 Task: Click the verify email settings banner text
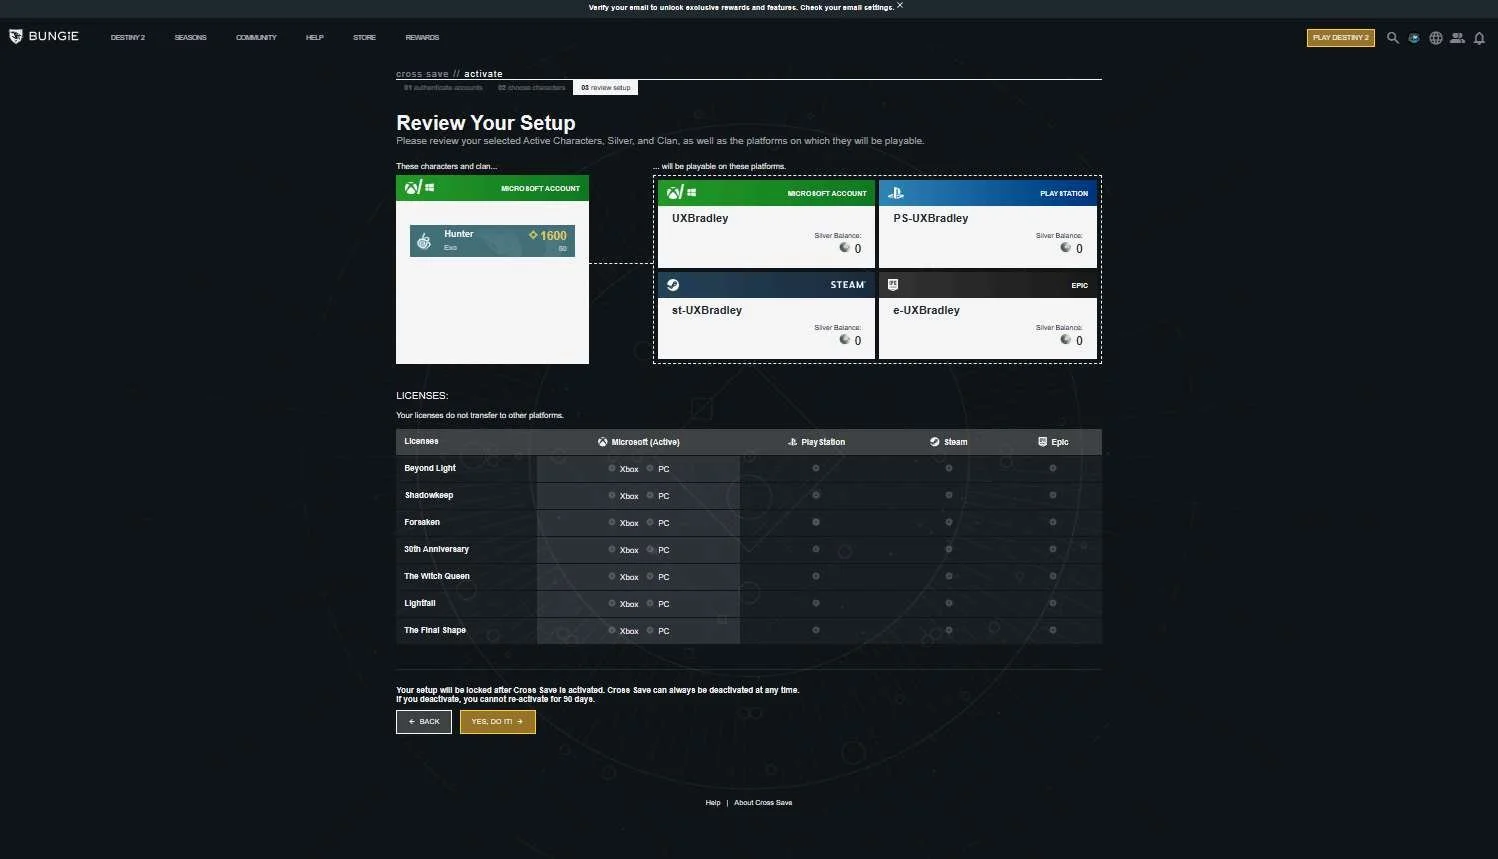741,7
